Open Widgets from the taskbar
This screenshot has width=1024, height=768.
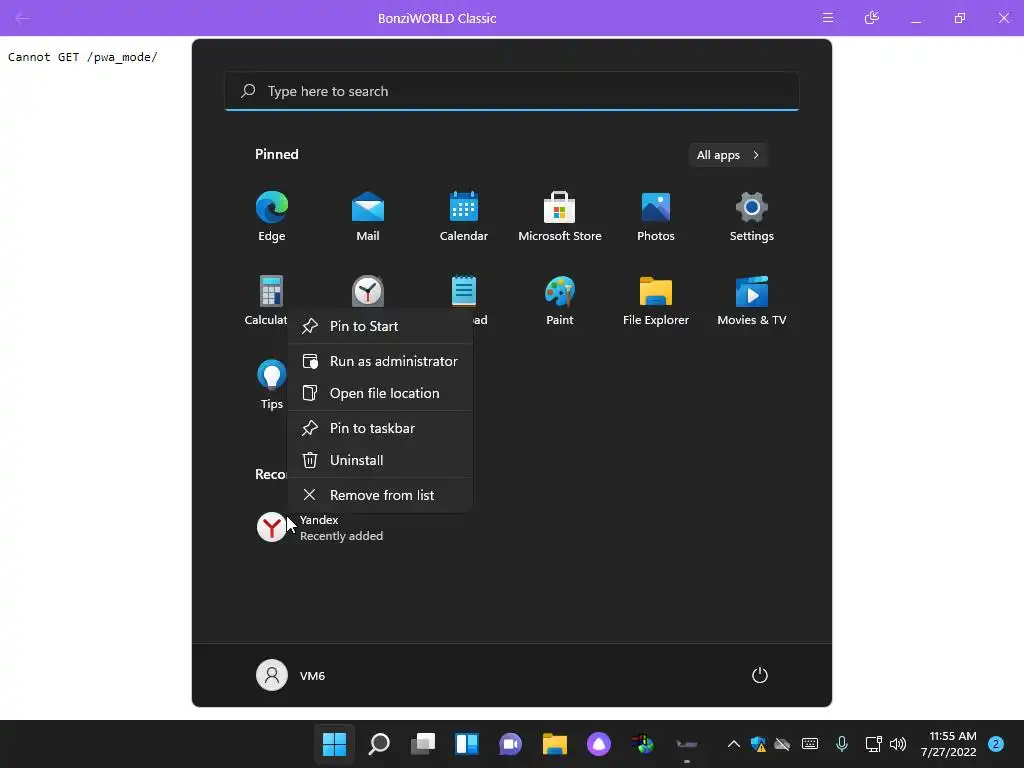click(467, 743)
